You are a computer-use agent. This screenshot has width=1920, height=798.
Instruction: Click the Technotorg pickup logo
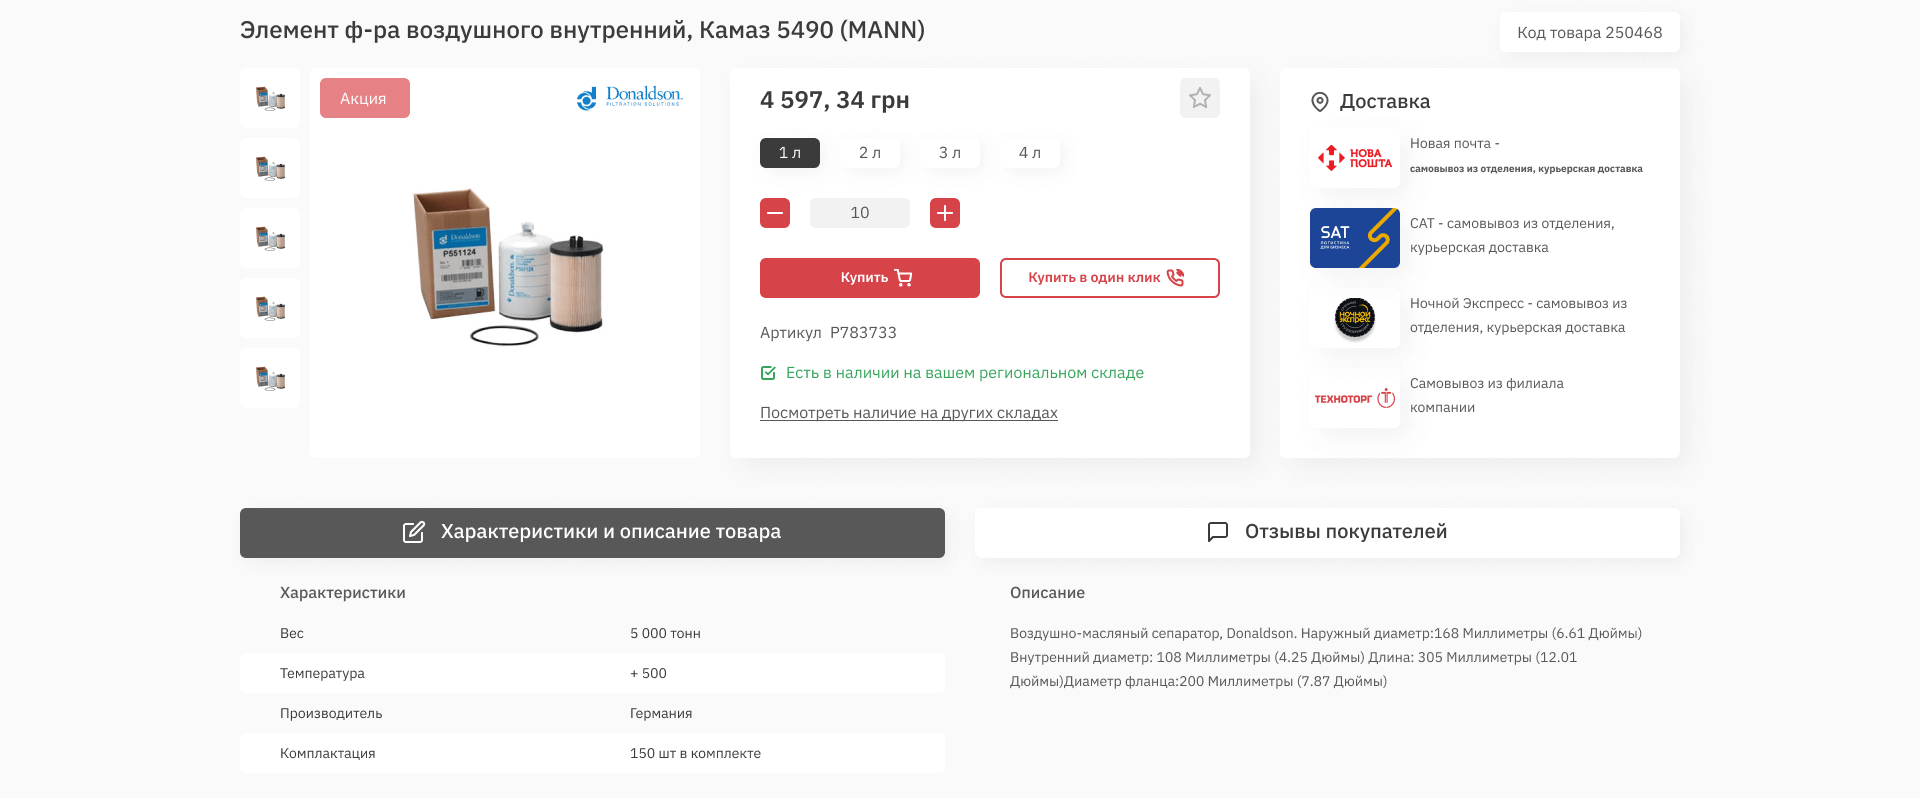coord(1354,398)
